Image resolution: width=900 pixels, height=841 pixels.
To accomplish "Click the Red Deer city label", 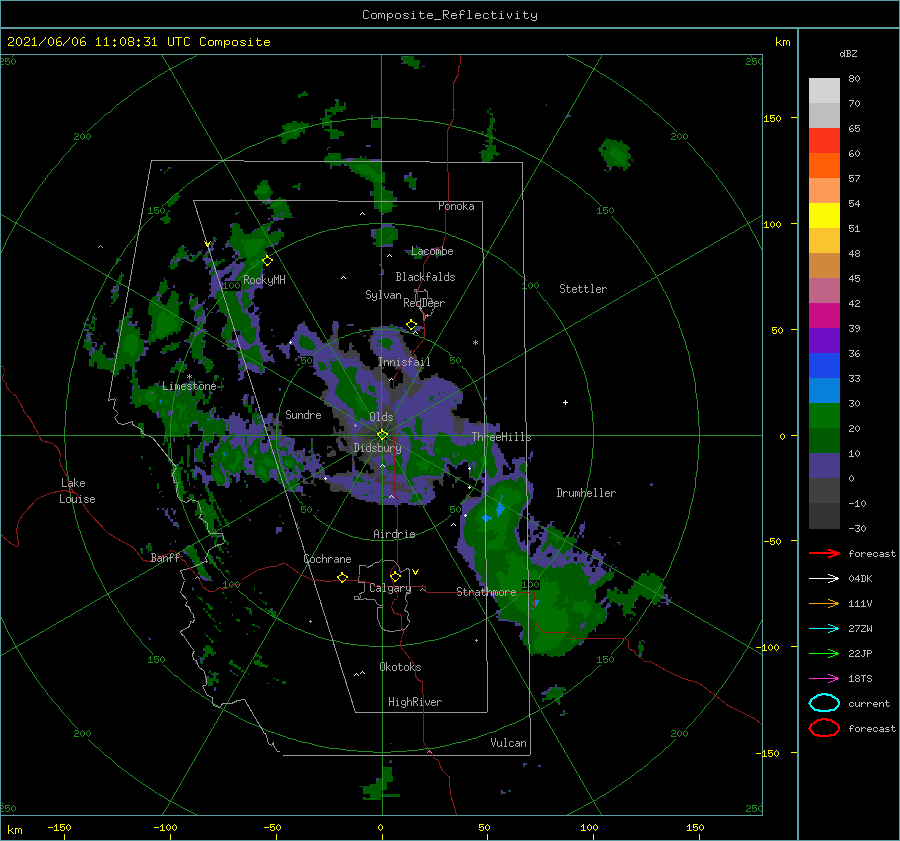I will [x=424, y=303].
